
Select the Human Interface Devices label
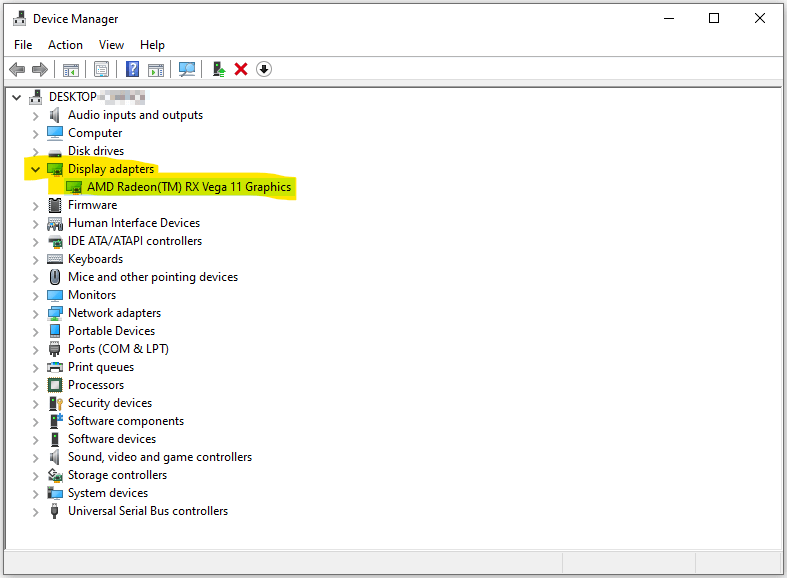point(134,223)
